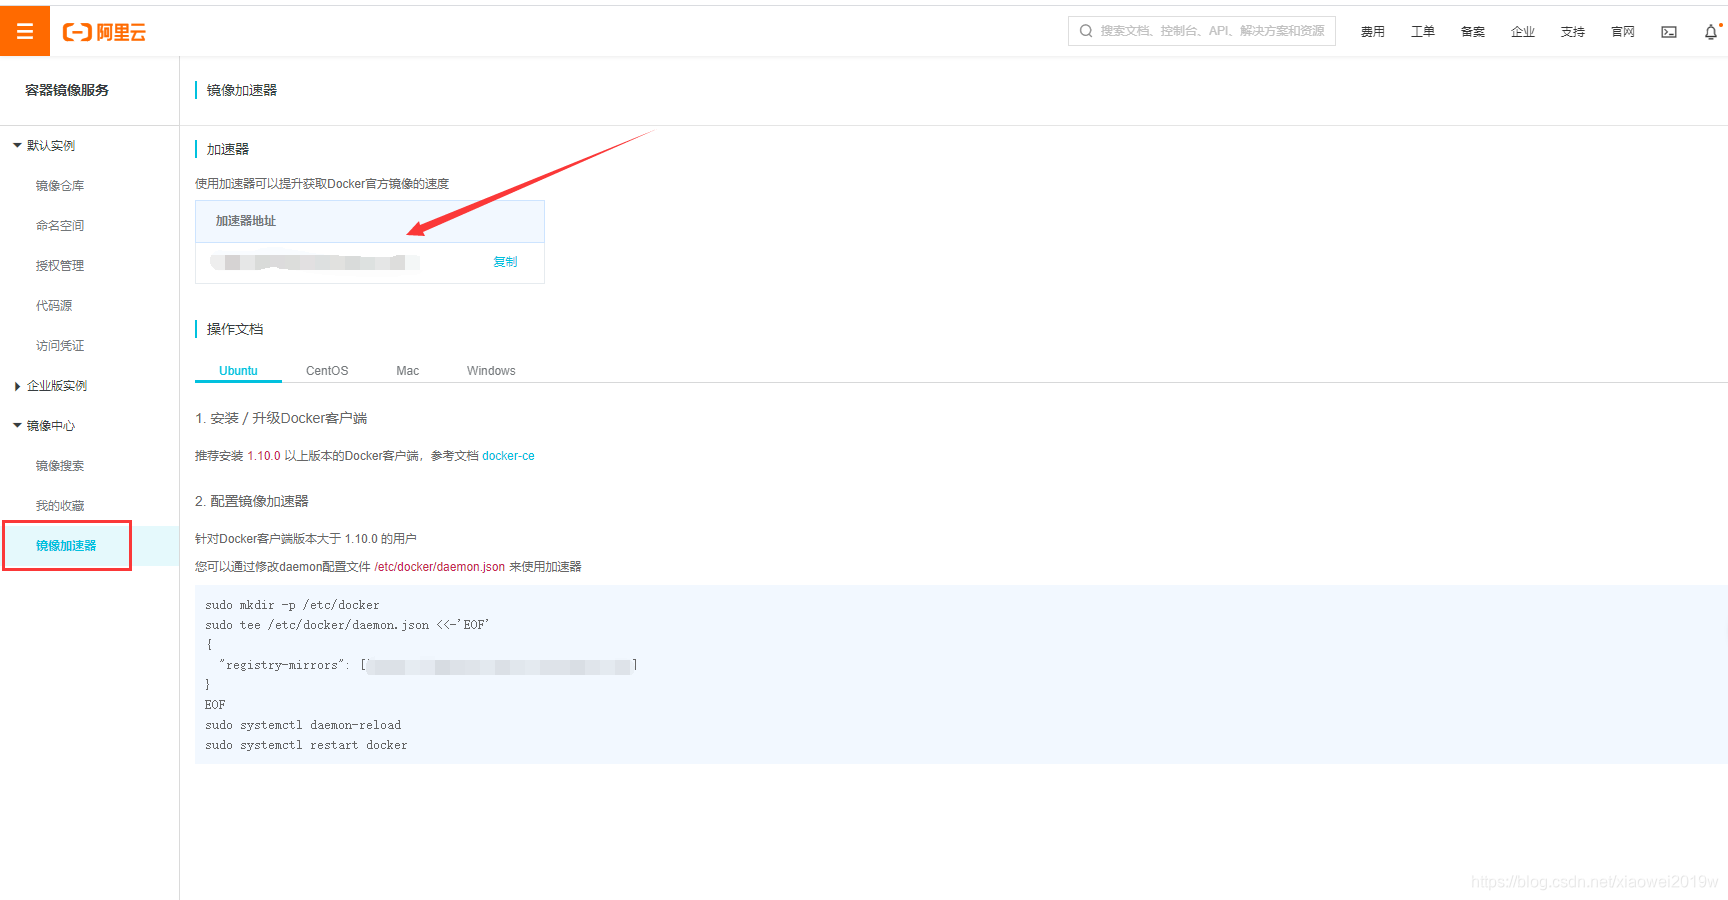Click the 加速器地址 header
Viewport: 1728px width, 900px height.
pos(246,221)
